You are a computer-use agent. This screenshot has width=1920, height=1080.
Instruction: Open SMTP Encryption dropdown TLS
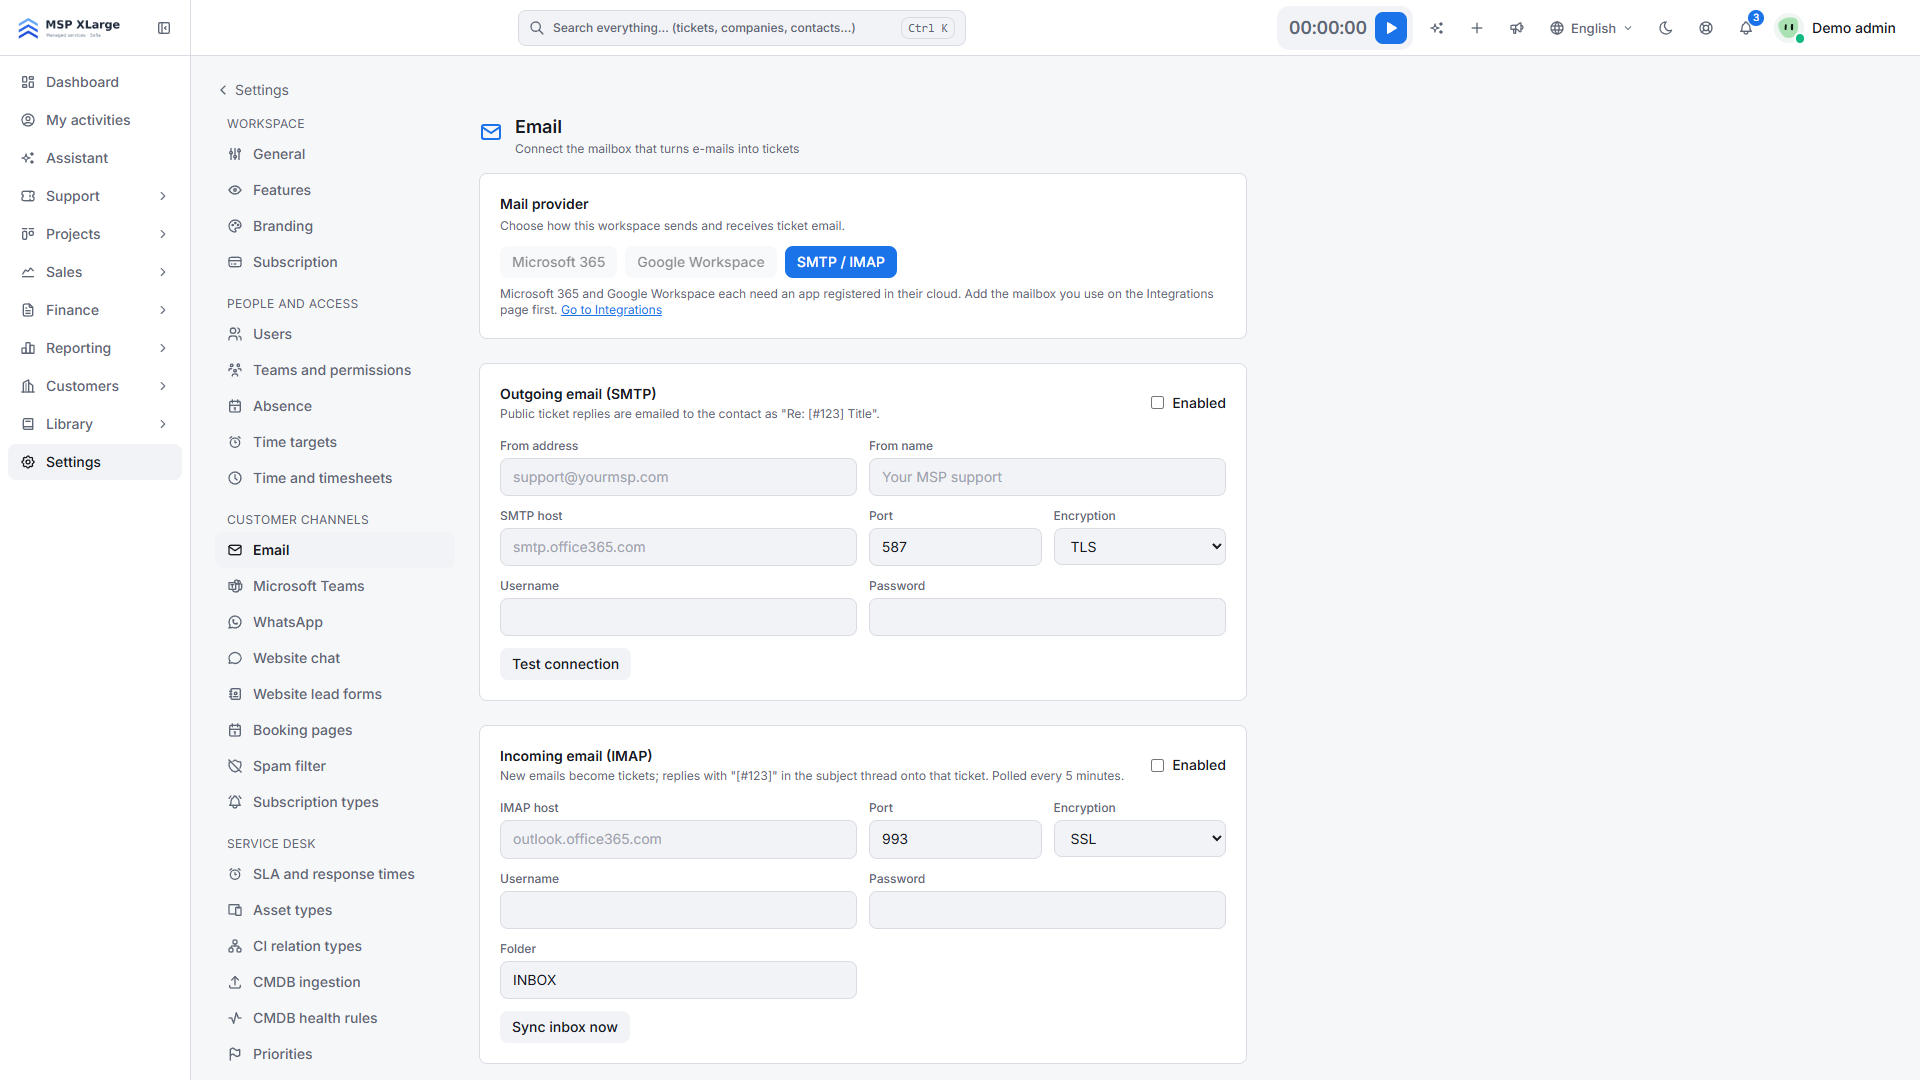[x=1139, y=547]
